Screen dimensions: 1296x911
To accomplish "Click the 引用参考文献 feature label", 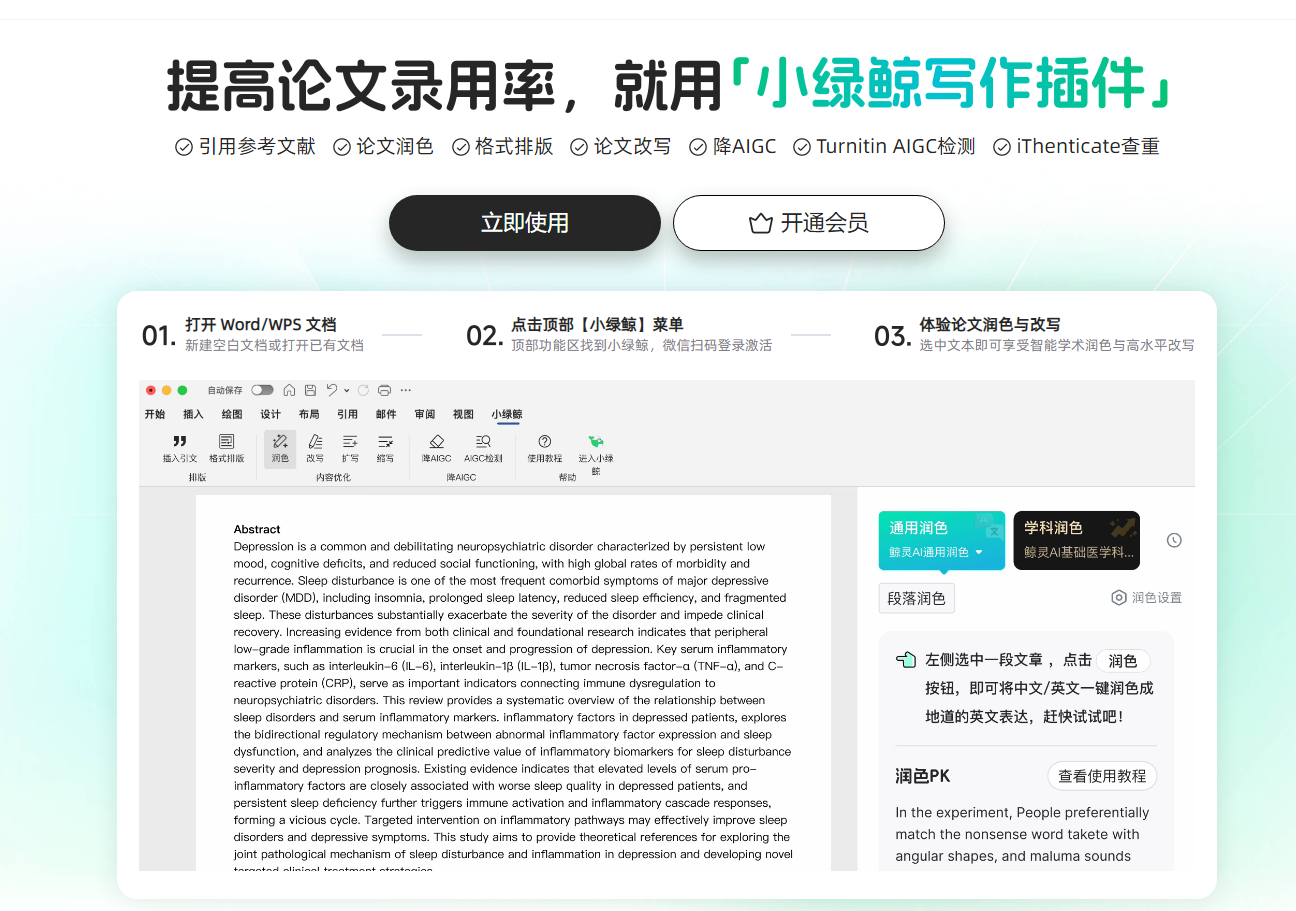I will click(x=257, y=147).
